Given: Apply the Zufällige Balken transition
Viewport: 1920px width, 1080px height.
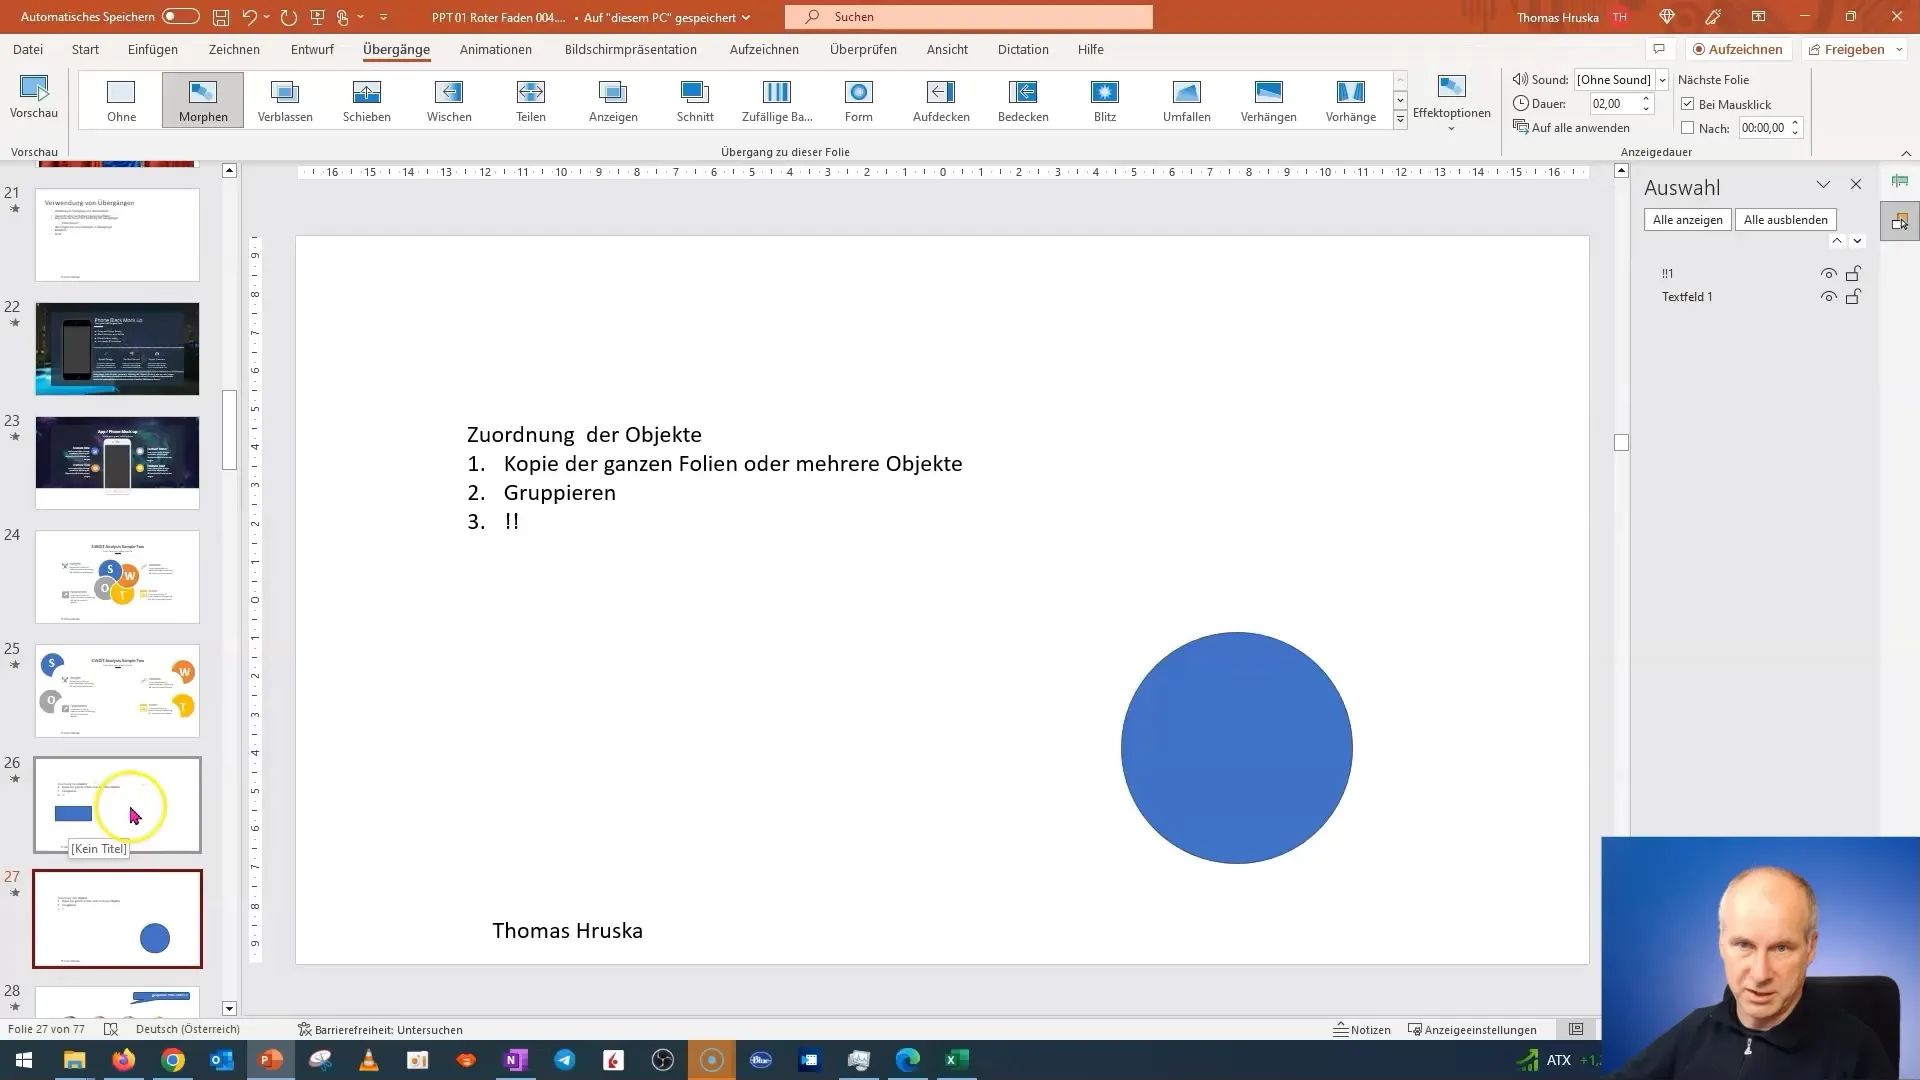Looking at the screenshot, I should (777, 100).
